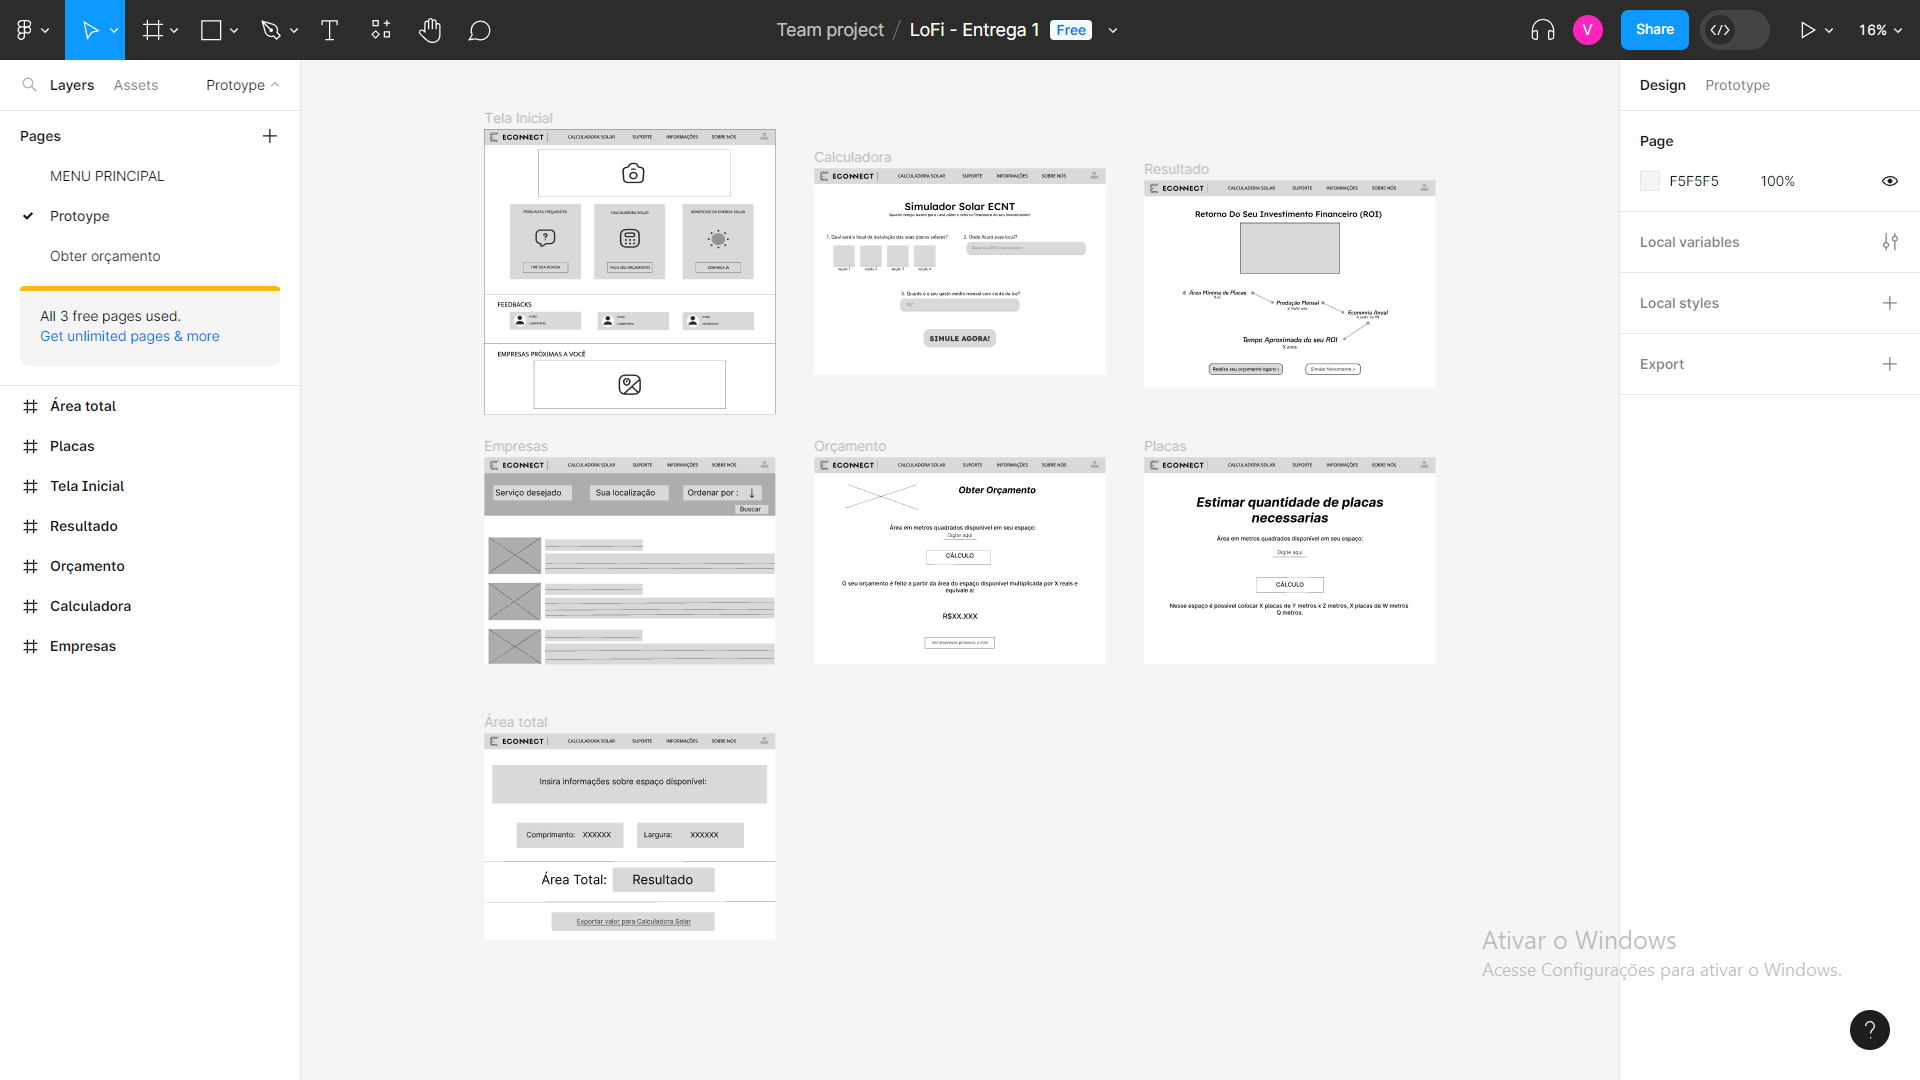Switch to the Prototype tab
Viewport: 1920px width, 1080px height.
1737,85
